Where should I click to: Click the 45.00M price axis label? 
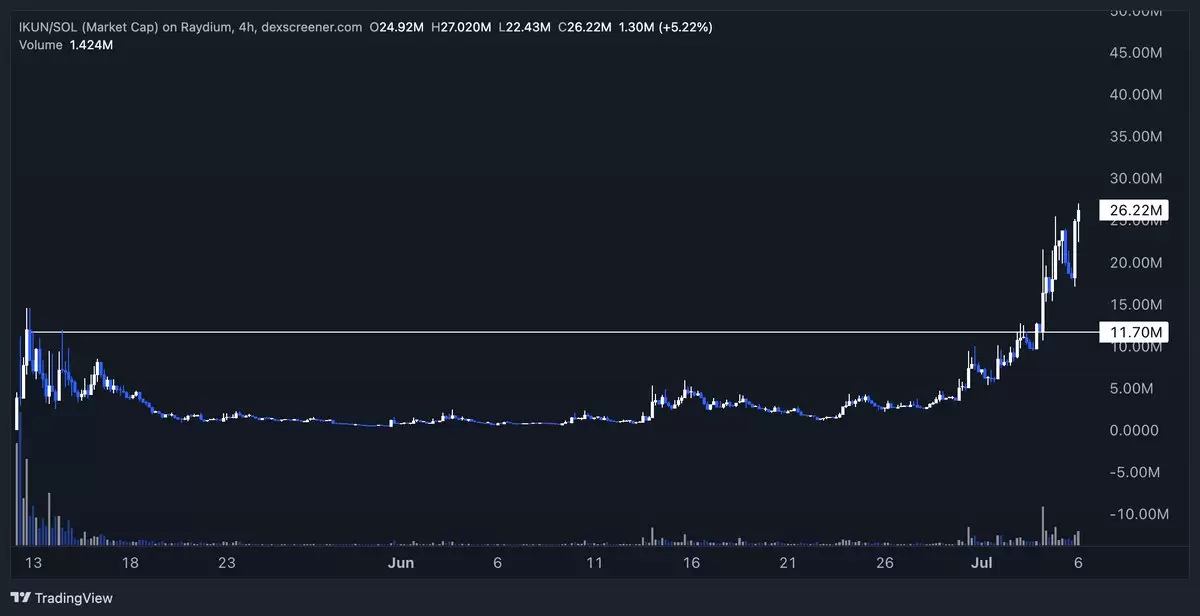1138,52
